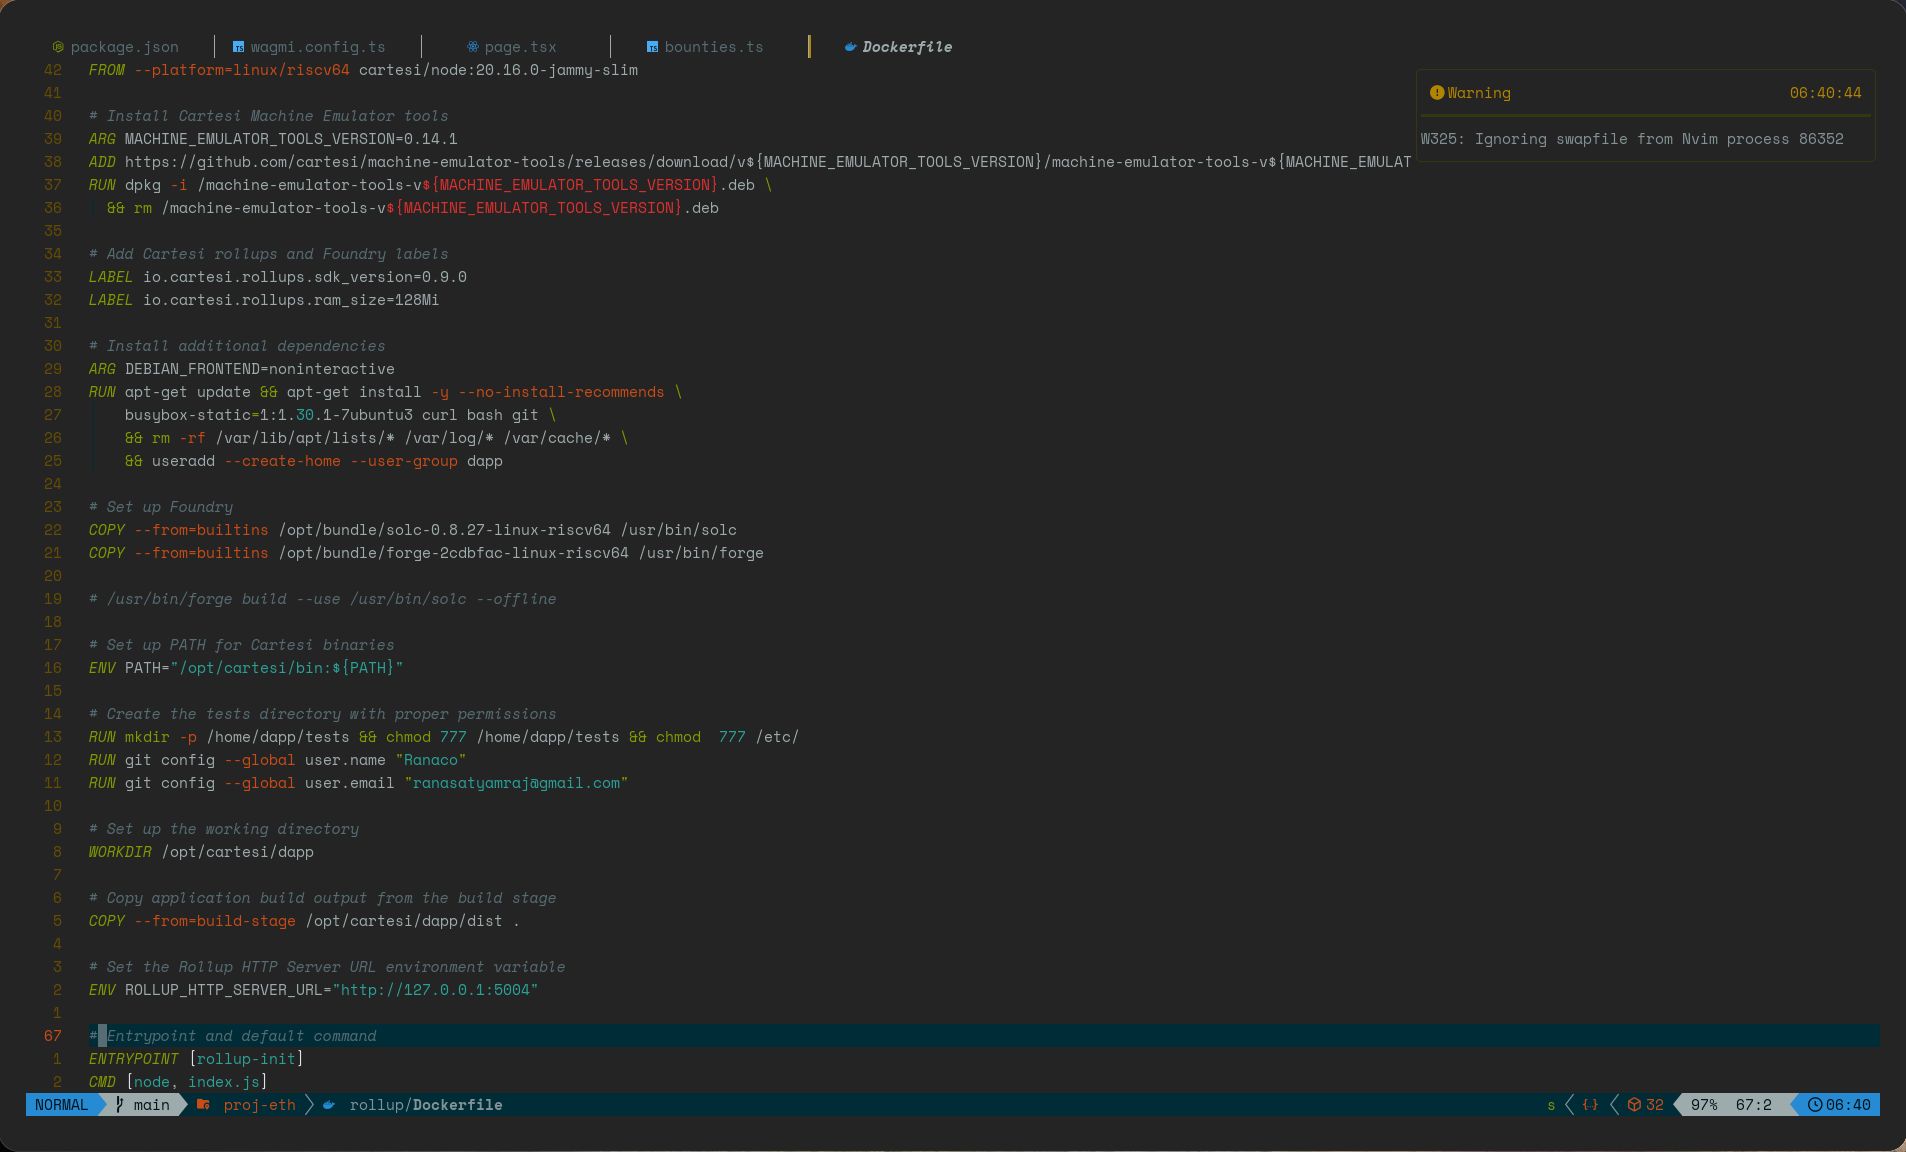Click the Docker icon in the statusline

pyautogui.click(x=328, y=1105)
